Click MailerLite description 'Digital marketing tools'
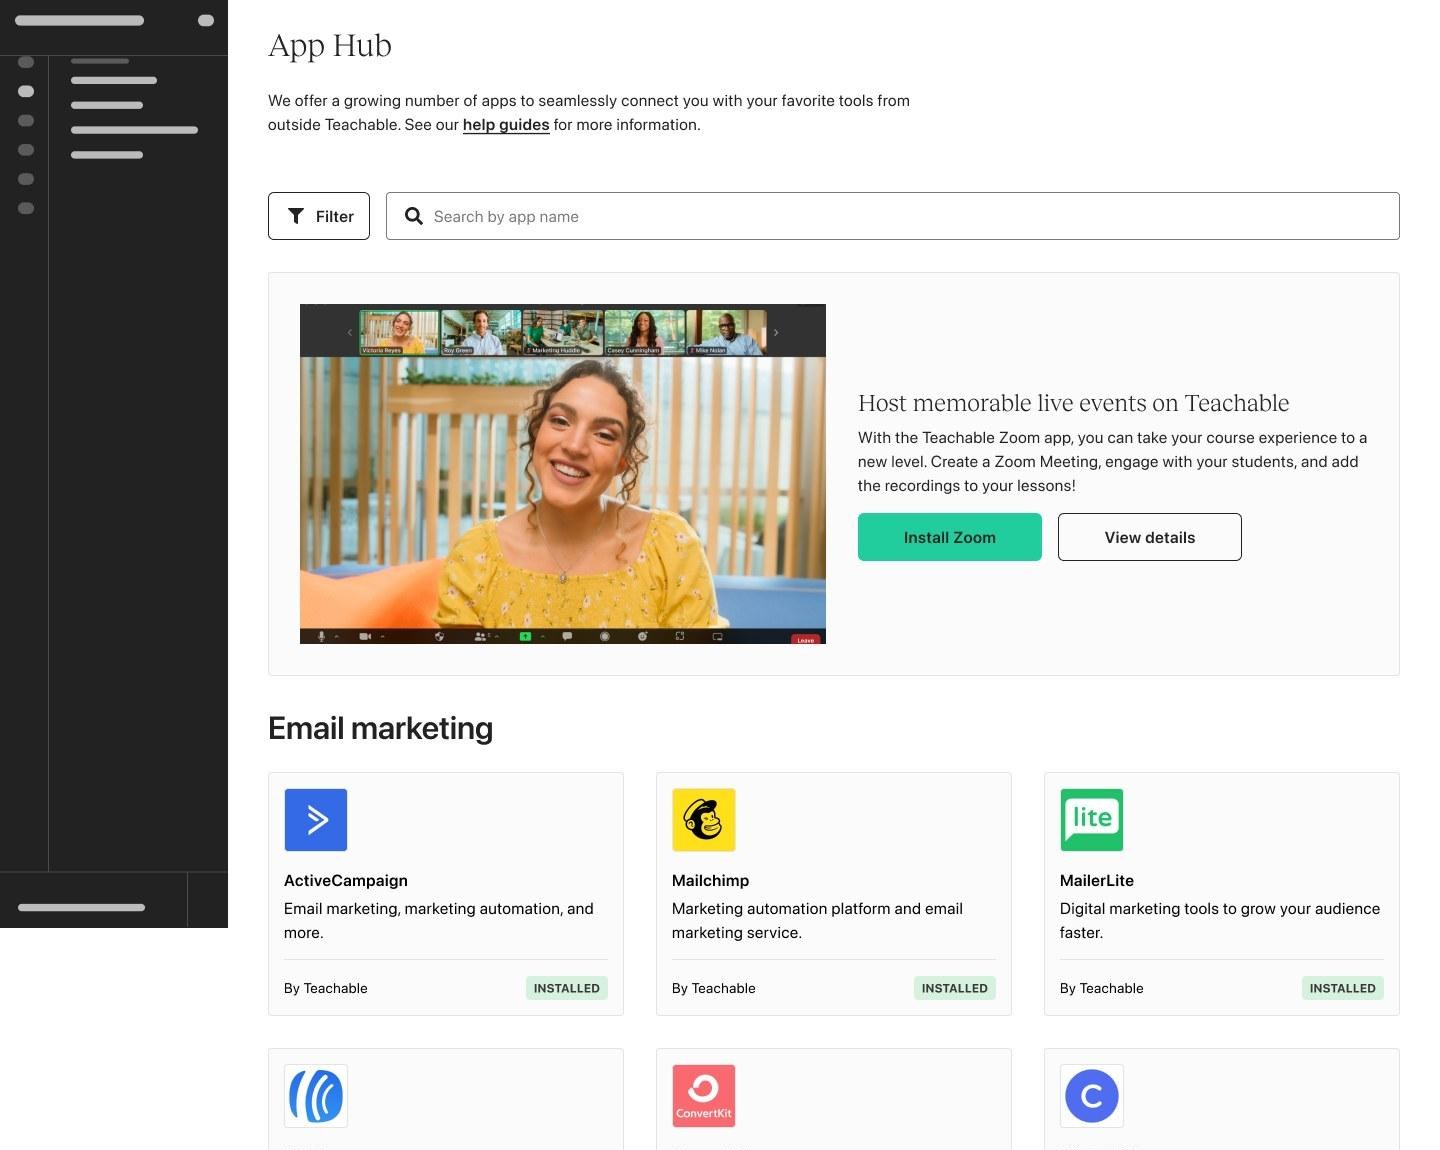 (1220, 921)
